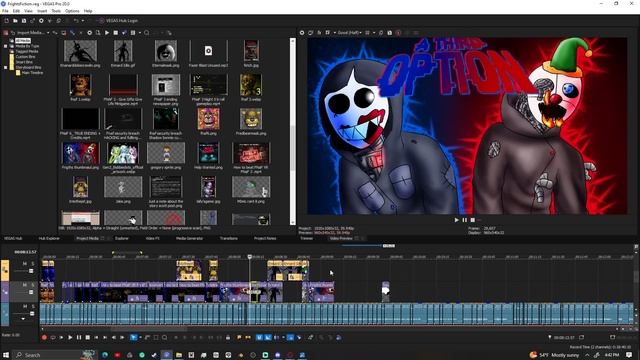Click the timeline horizontal scrollbar
640x360 pixels.
pyautogui.click(x=149, y=329)
